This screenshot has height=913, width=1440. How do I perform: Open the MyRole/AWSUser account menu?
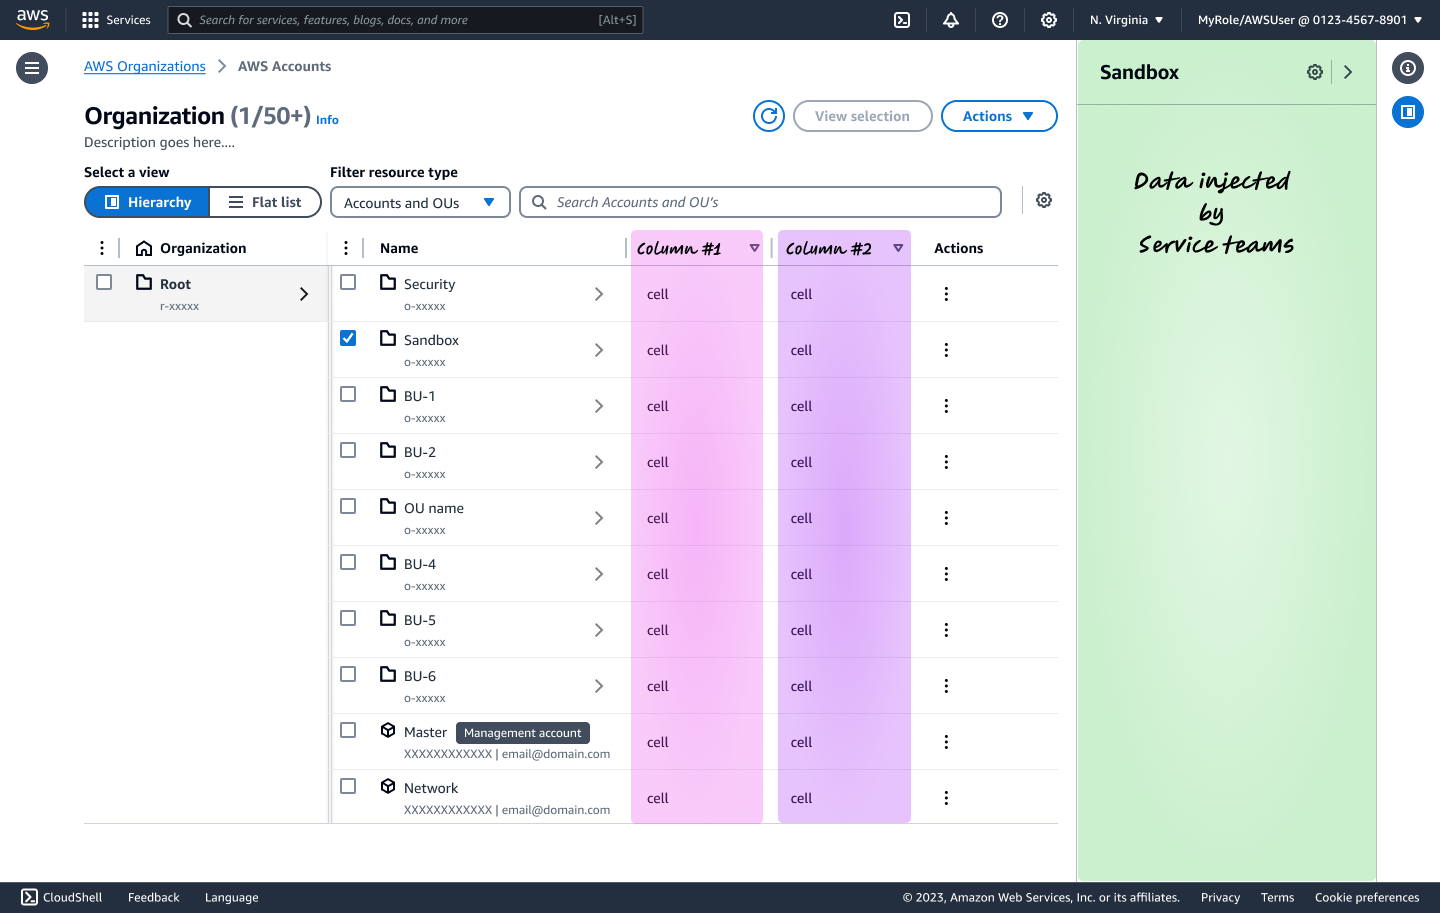(1310, 20)
